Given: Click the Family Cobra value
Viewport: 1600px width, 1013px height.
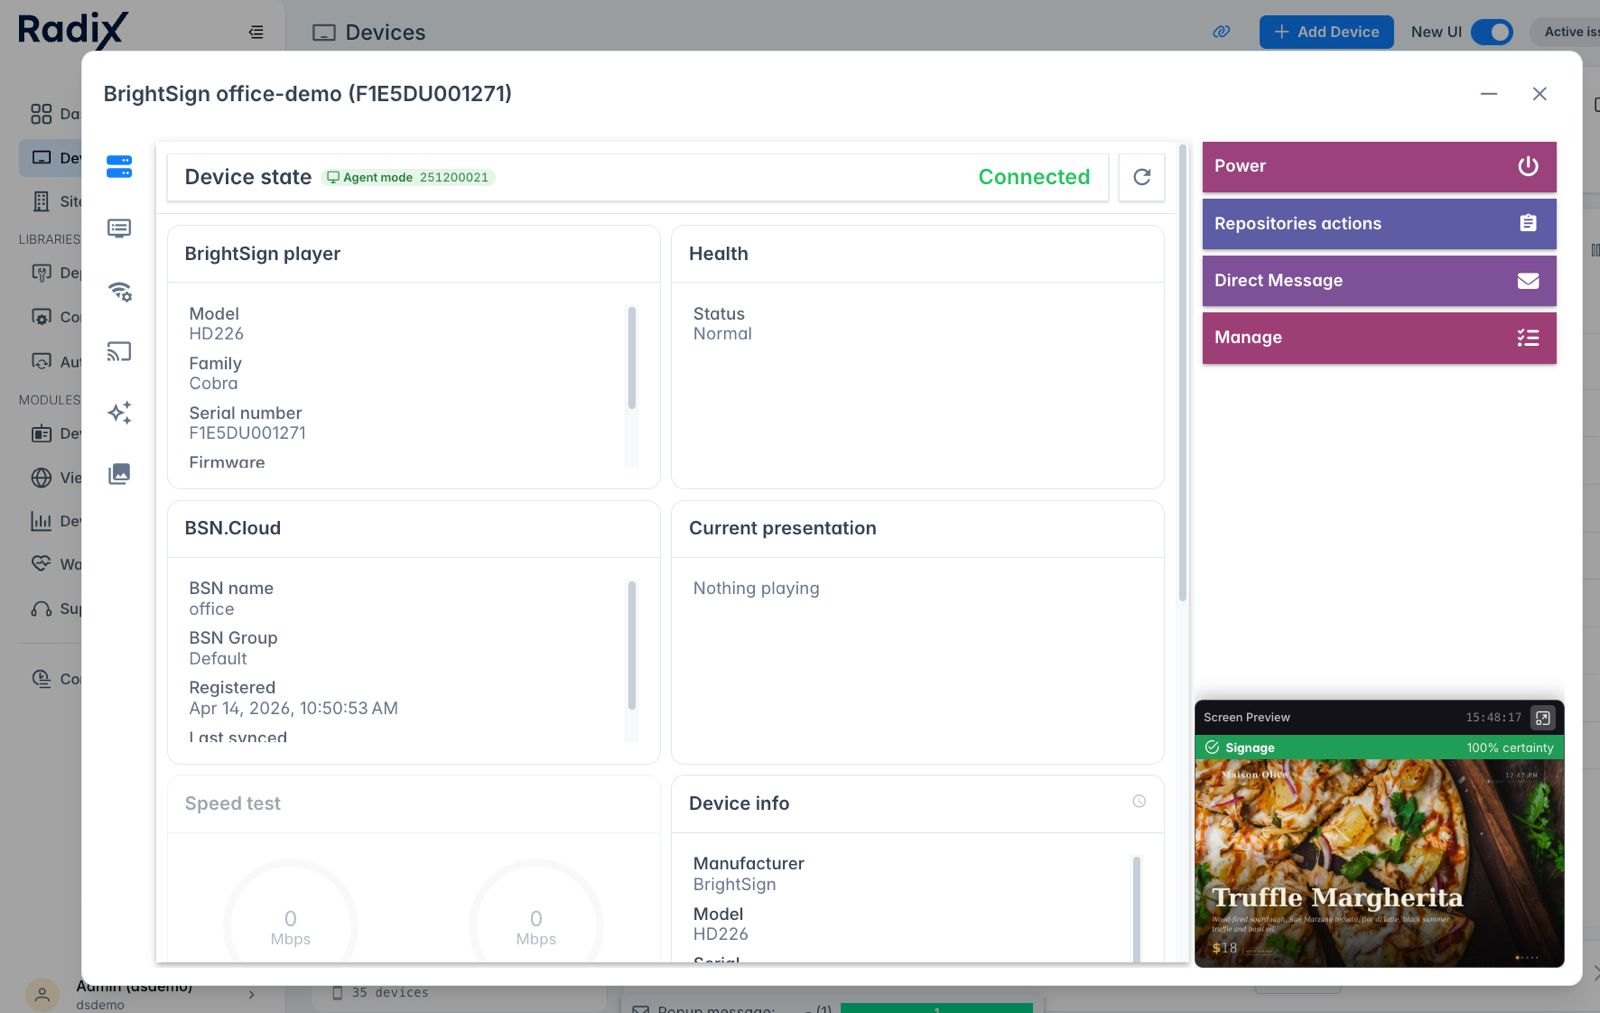Looking at the screenshot, I should click(x=213, y=384).
